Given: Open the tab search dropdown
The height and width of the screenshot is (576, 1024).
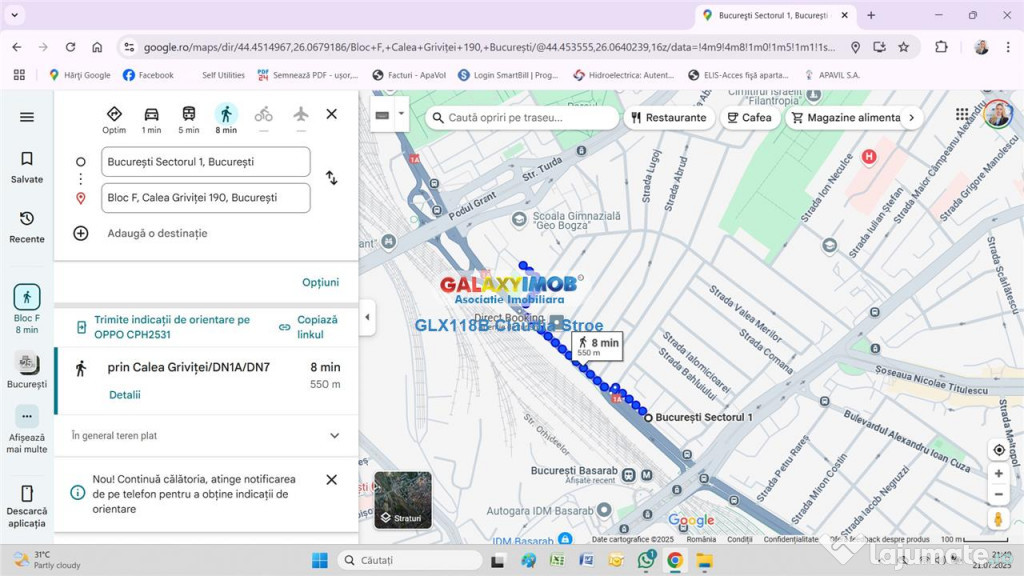Looking at the screenshot, I should coord(14,14).
